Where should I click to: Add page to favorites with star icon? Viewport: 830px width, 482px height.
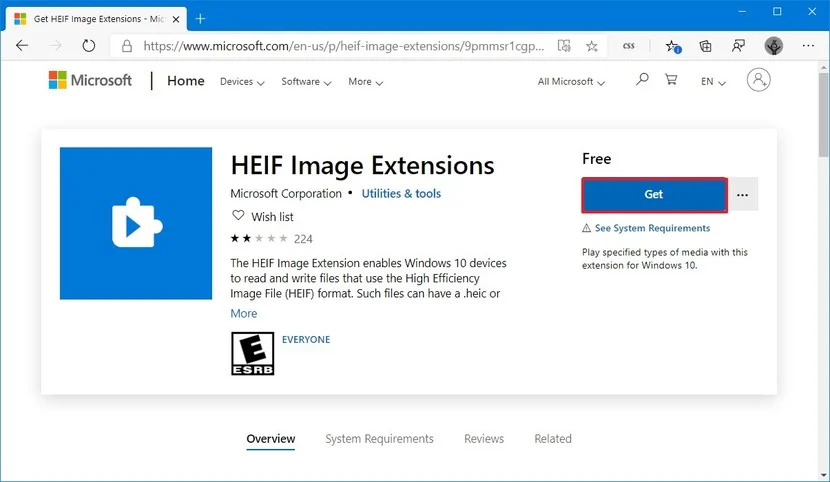tap(592, 46)
